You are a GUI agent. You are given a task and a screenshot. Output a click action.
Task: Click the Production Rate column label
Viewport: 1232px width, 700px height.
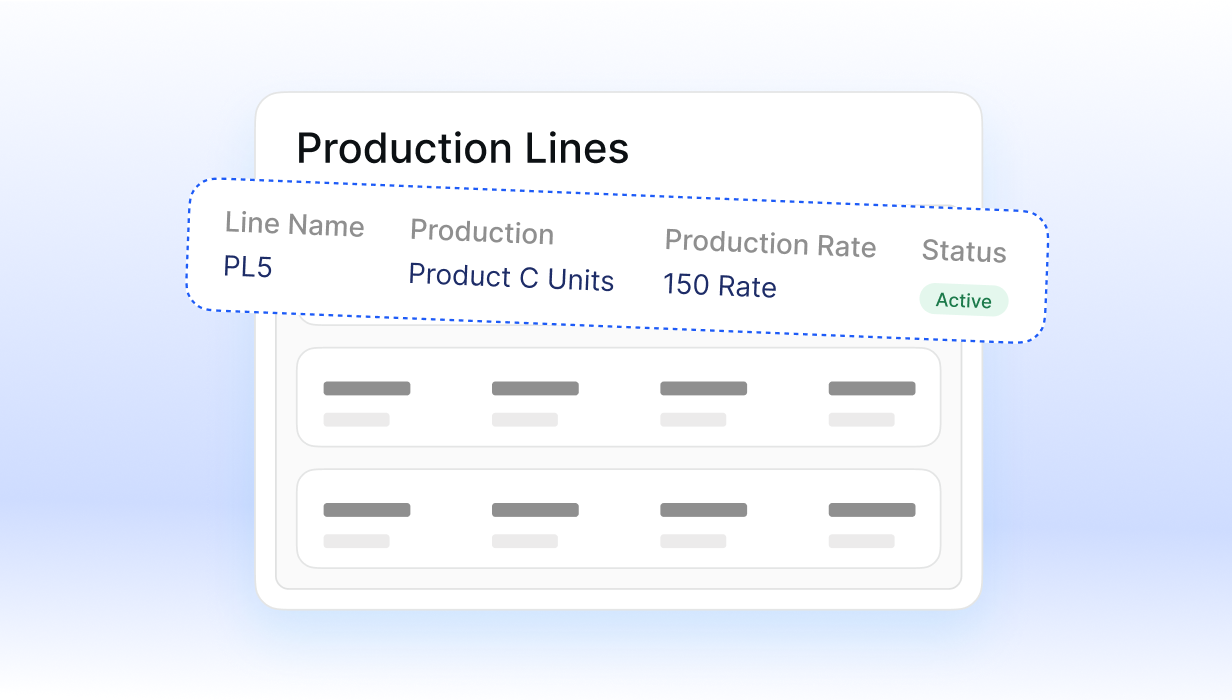[x=770, y=244]
